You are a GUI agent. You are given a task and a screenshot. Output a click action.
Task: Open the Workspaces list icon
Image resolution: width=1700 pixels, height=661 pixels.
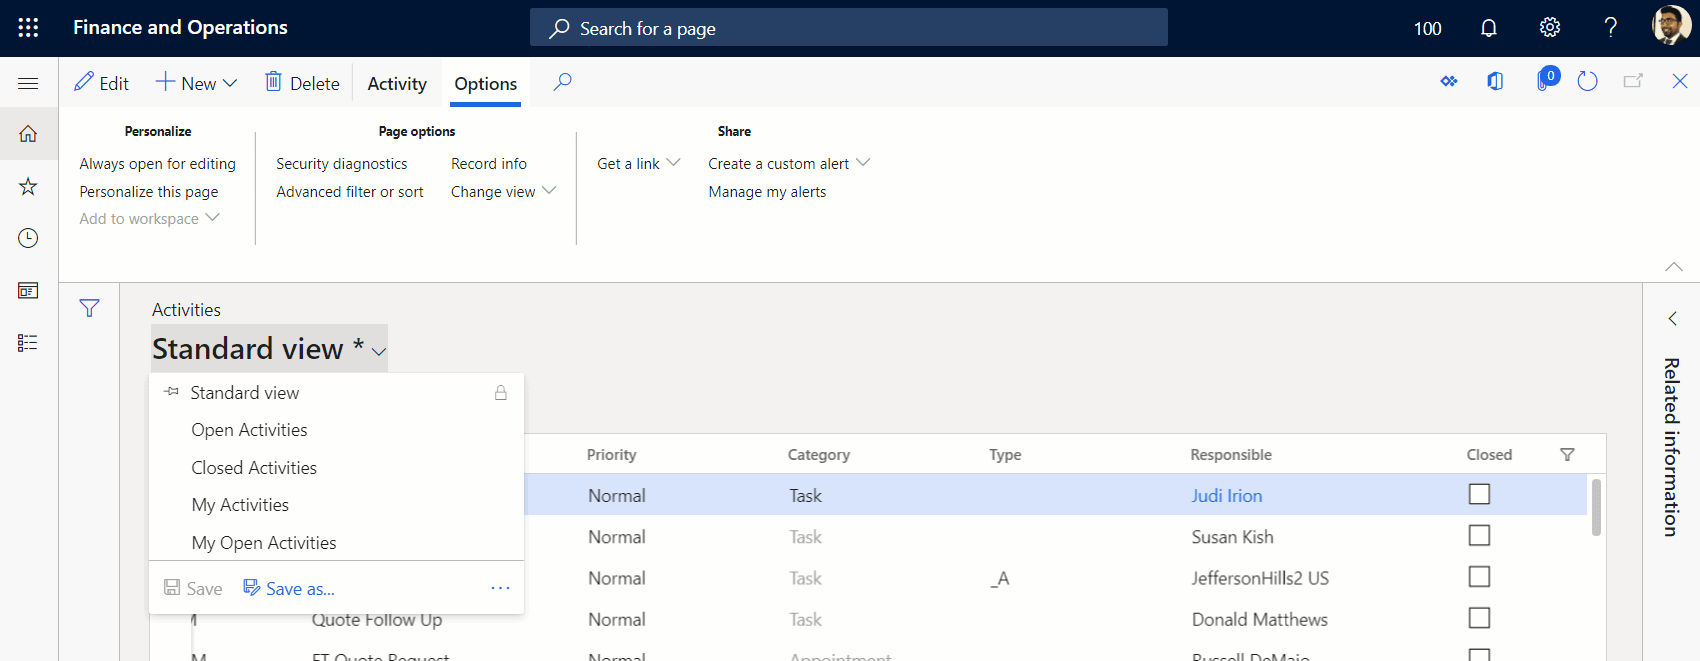point(28,290)
